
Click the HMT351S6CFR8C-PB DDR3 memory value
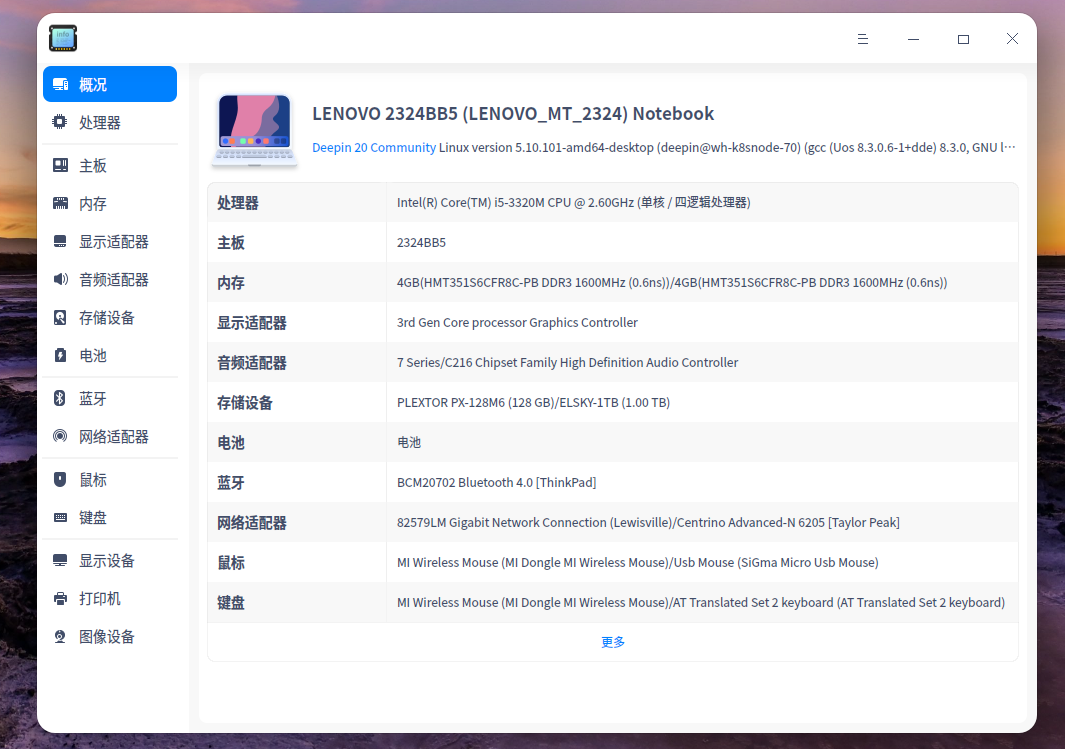pos(672,282)
